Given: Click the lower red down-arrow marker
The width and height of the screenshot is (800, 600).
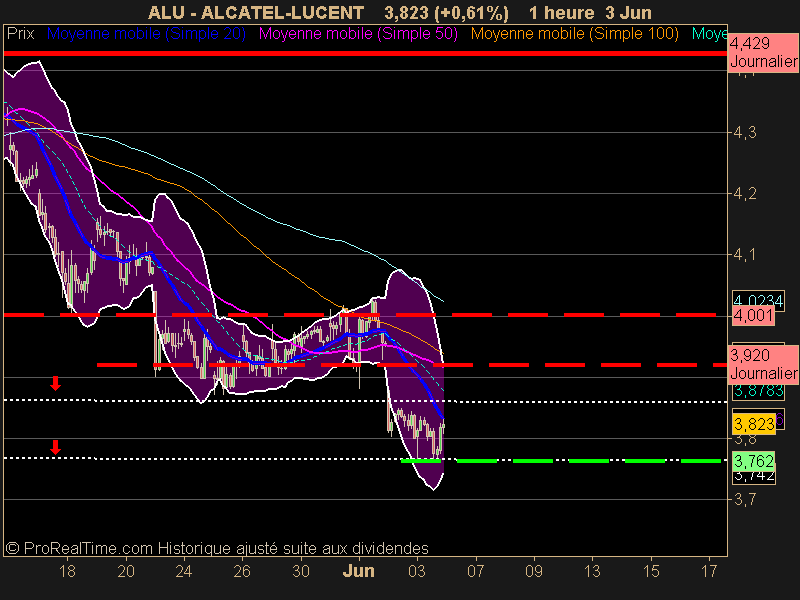Looking at the screenshot, I should pyautogui.click(x=56, y=447).
